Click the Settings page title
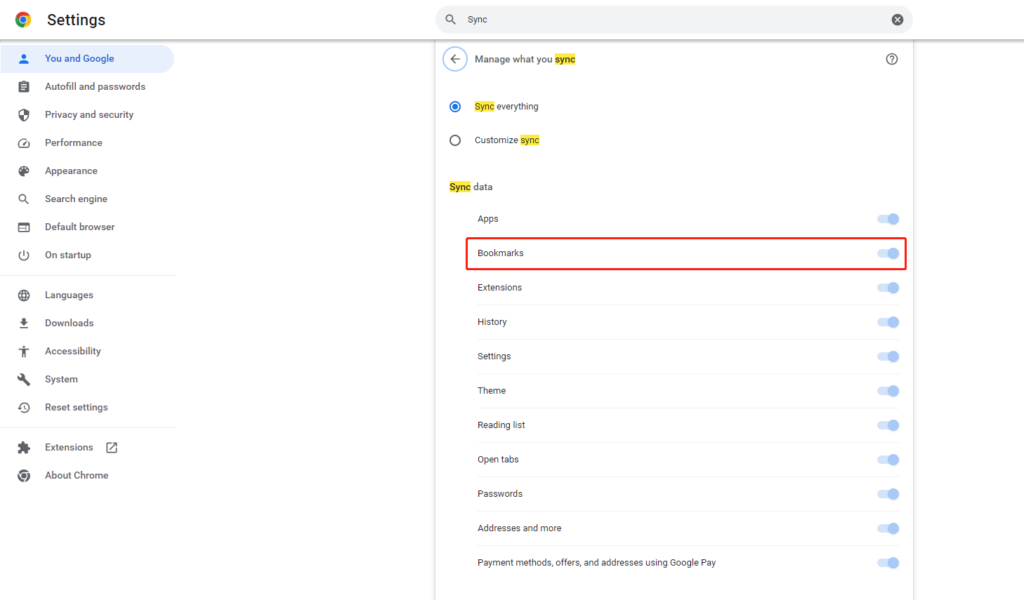Screen dimensions: 1024x600 pos(76,20)
